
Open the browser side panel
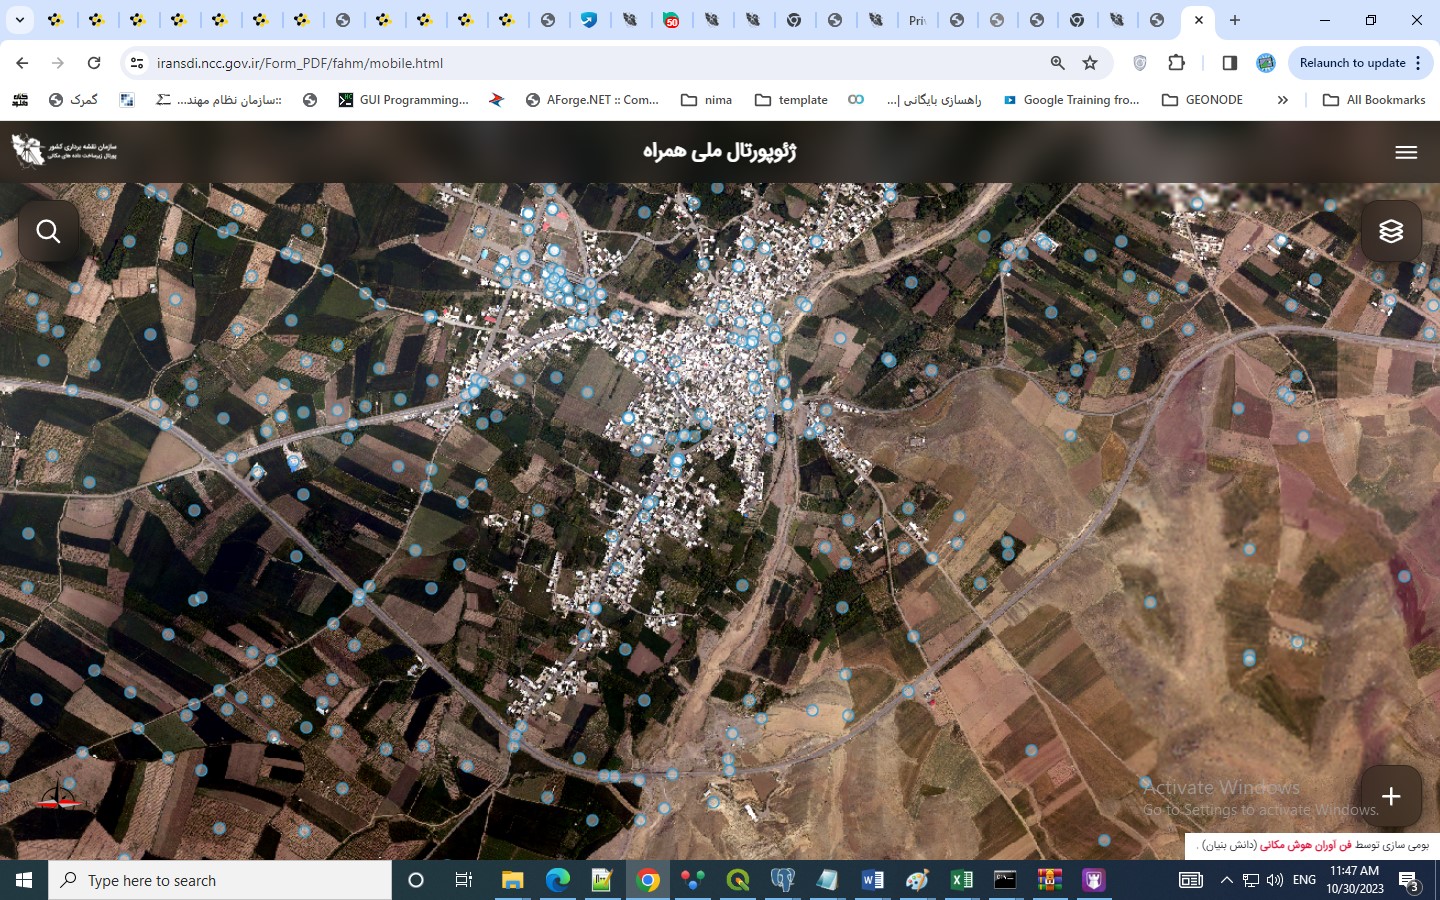(1230, 63)
